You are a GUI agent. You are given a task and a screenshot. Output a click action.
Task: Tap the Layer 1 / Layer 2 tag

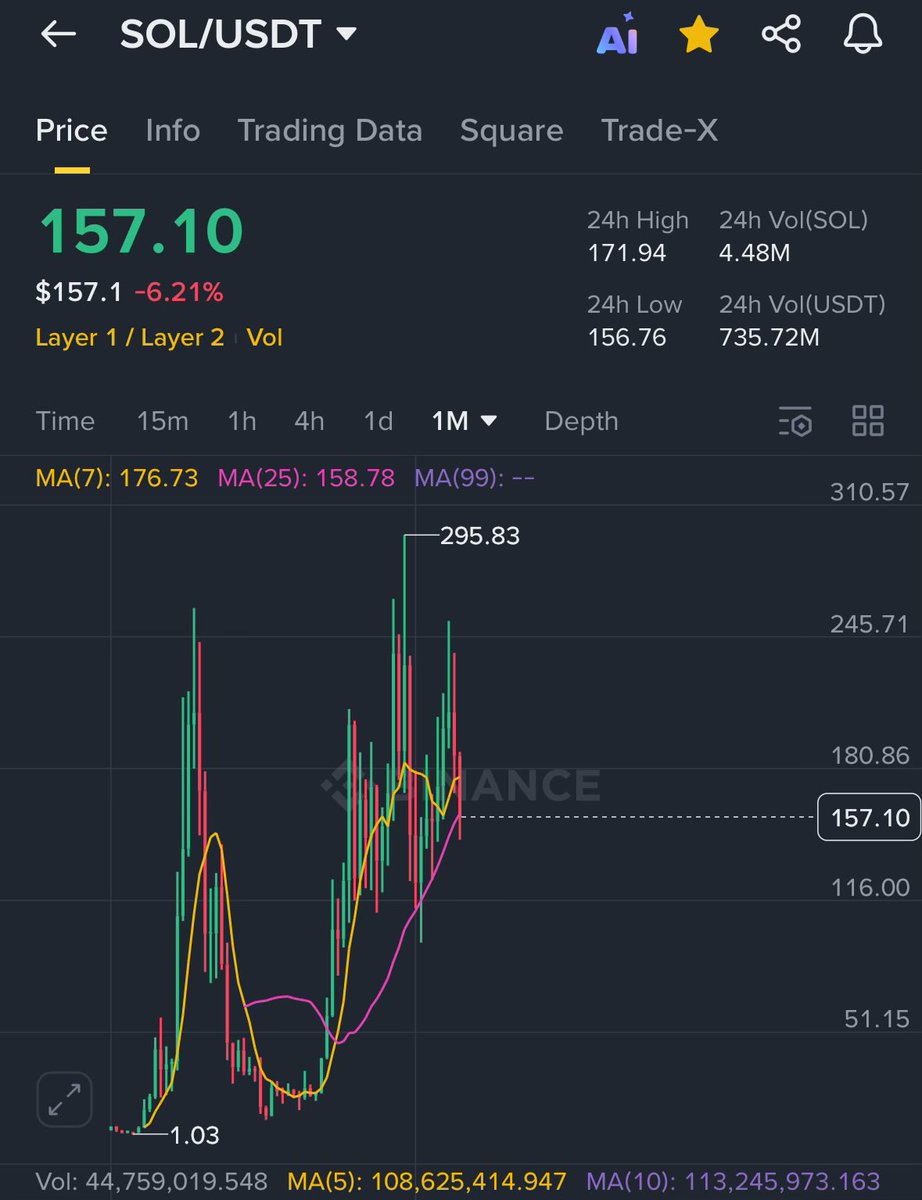tap(130, 338)
